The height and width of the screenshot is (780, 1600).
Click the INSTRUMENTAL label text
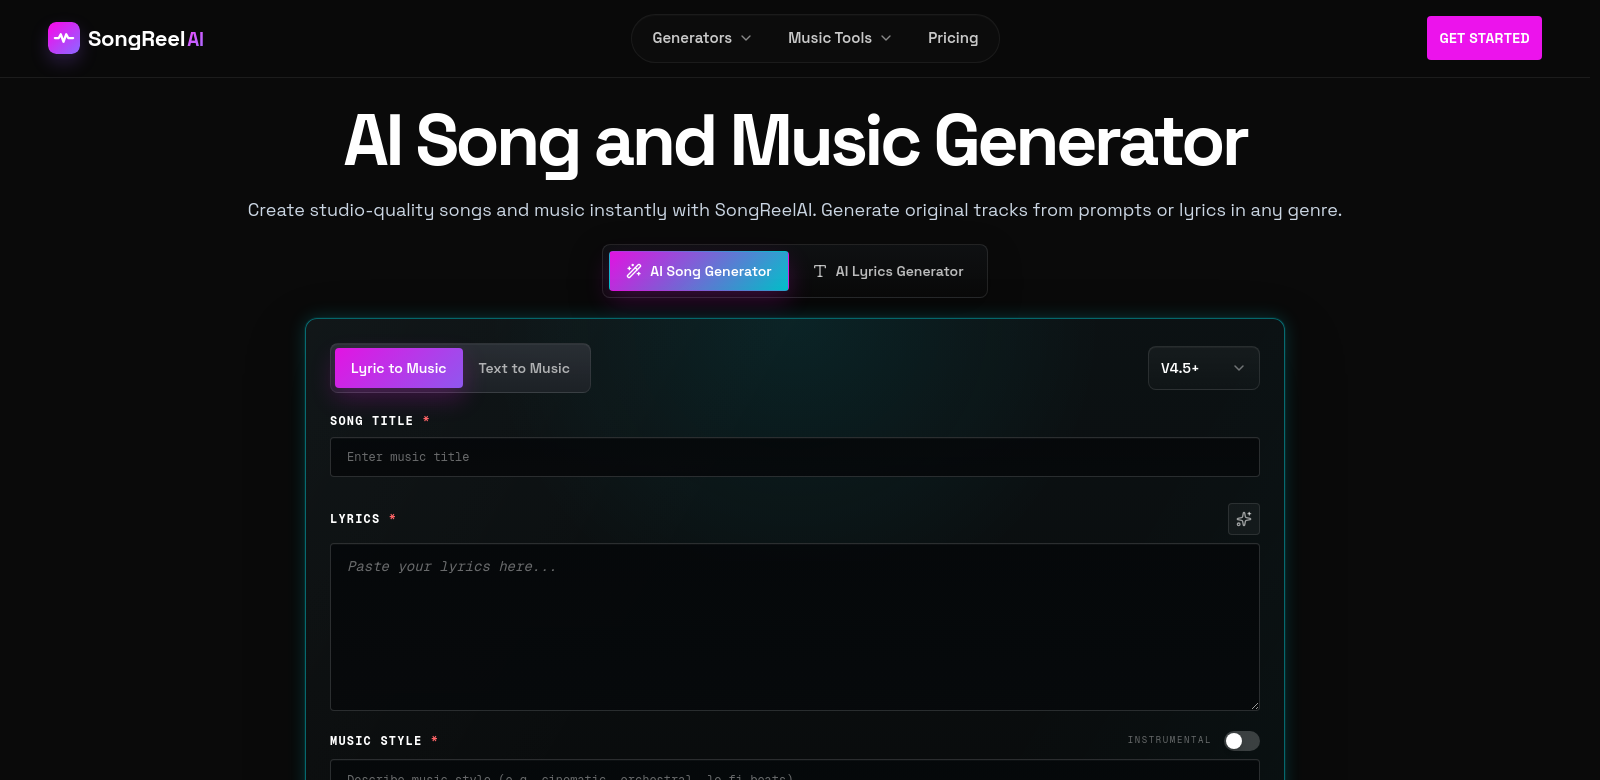point(1169,740)
